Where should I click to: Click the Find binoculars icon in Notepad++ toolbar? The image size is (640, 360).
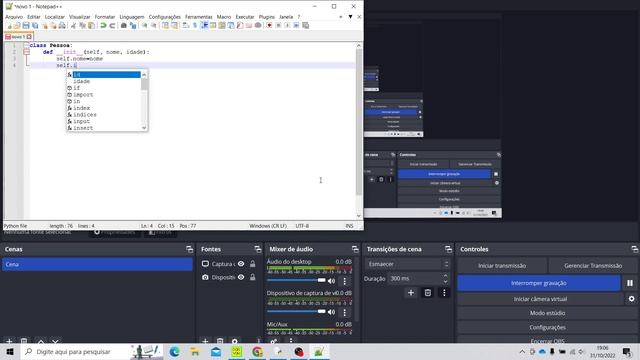124,25
